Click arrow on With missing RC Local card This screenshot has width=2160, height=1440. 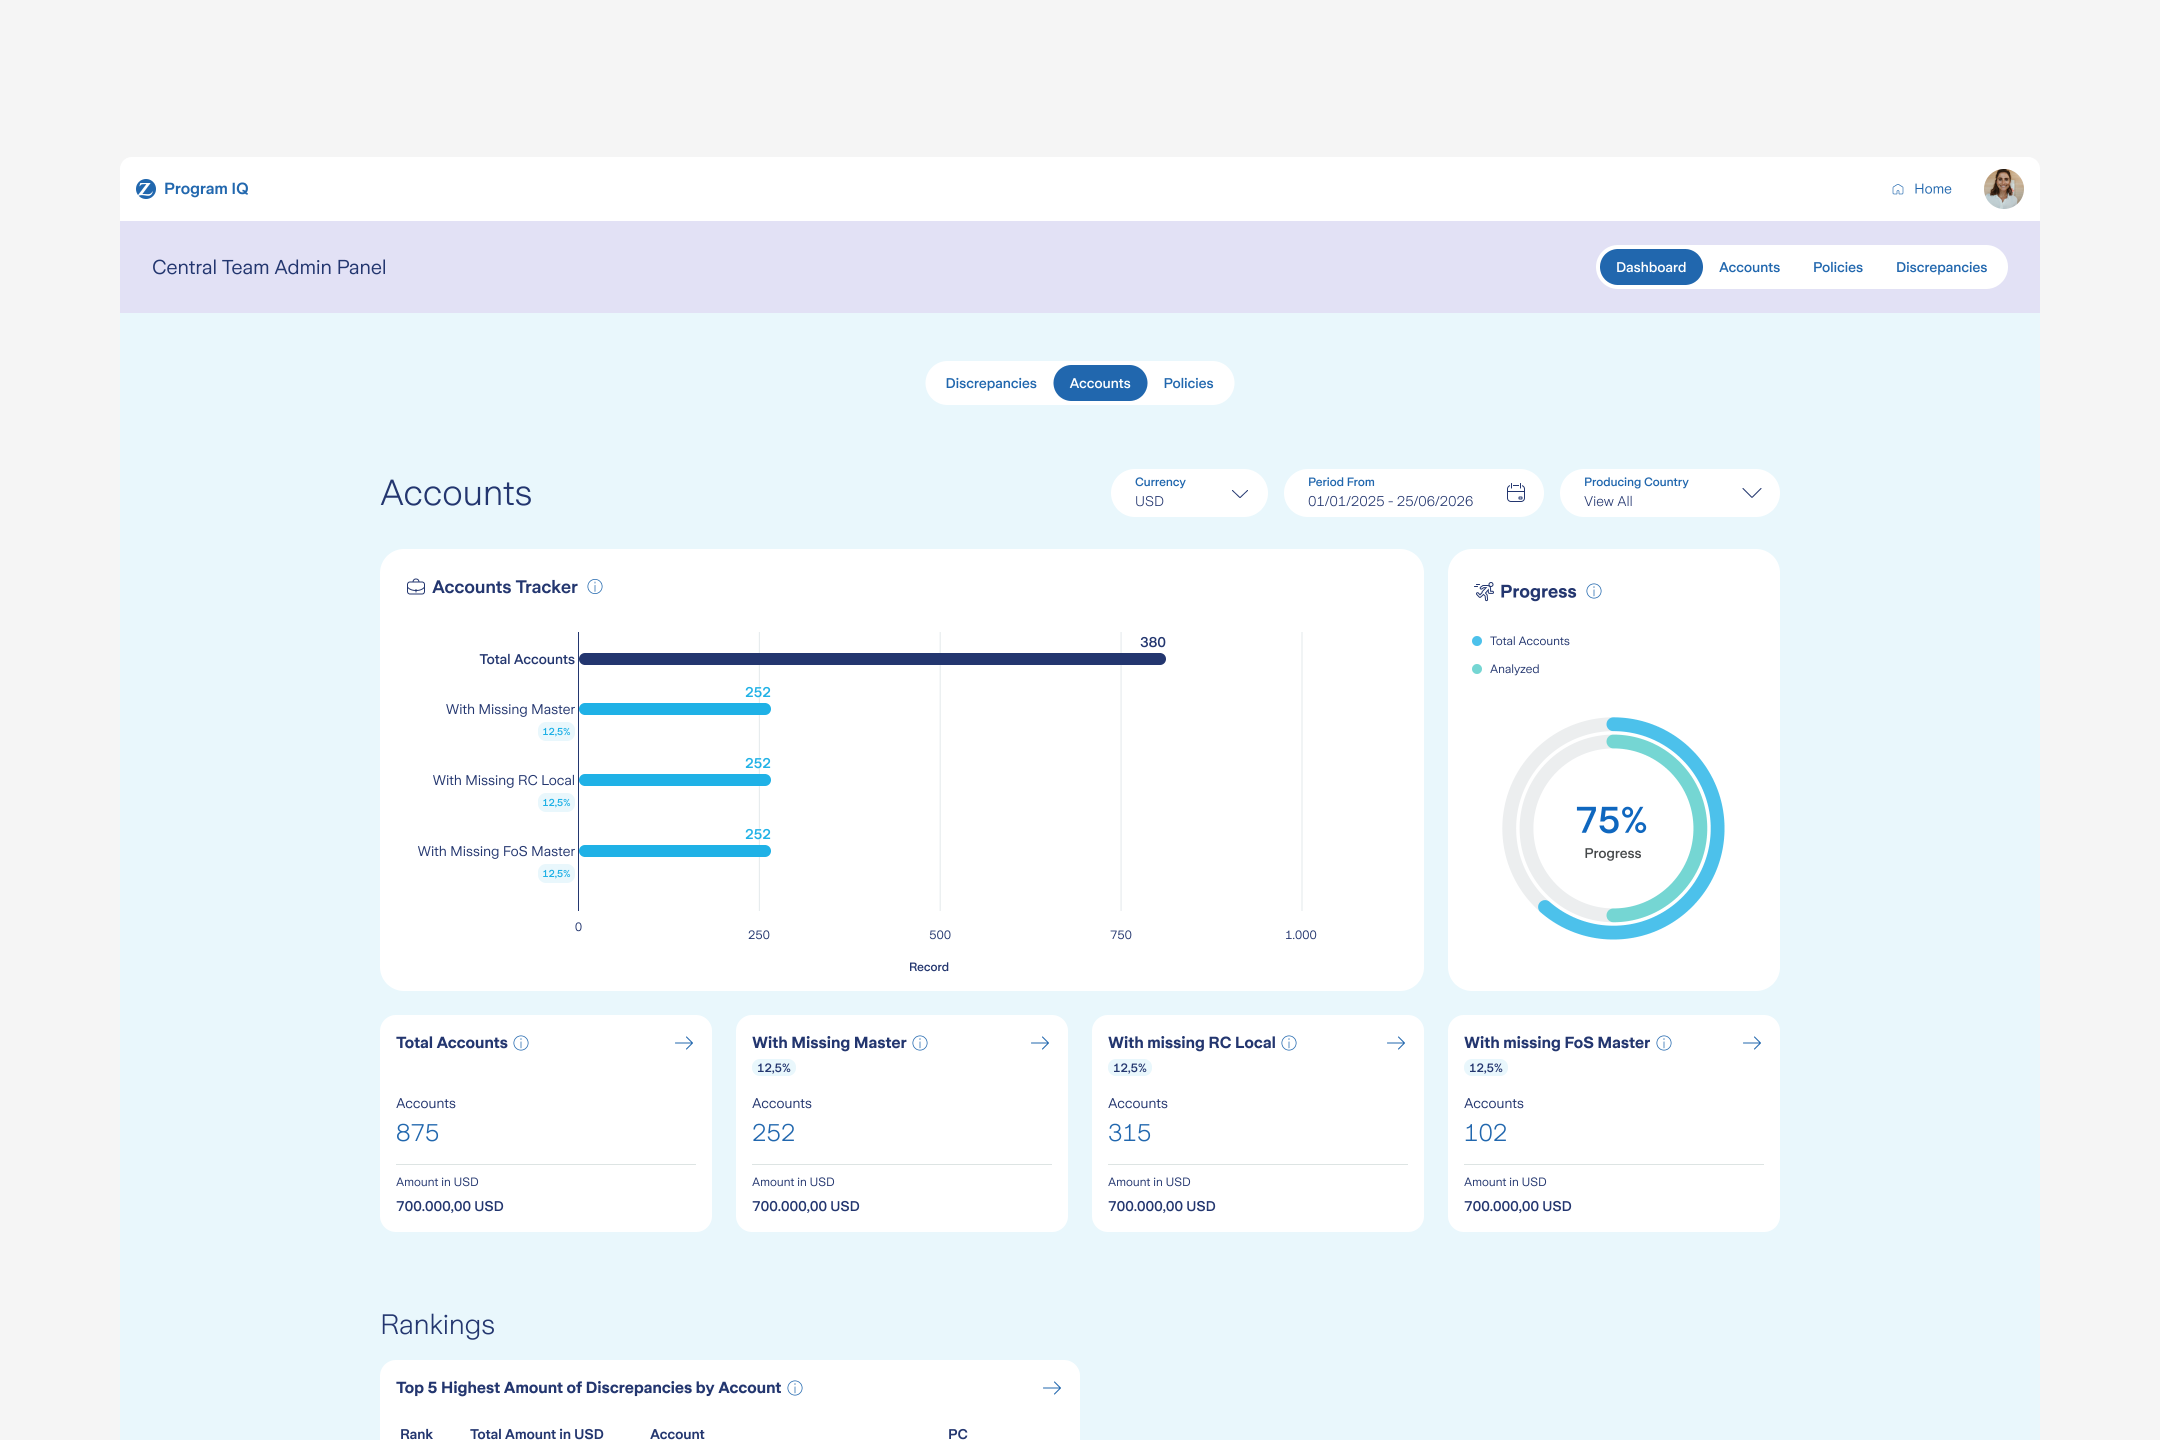[1396, 1043]
